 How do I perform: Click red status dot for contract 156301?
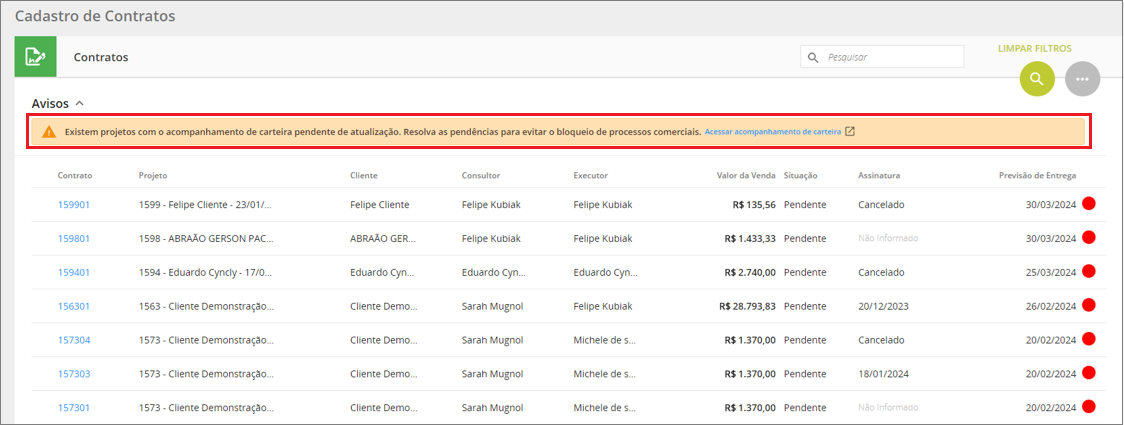click(x=1089, y=305)
